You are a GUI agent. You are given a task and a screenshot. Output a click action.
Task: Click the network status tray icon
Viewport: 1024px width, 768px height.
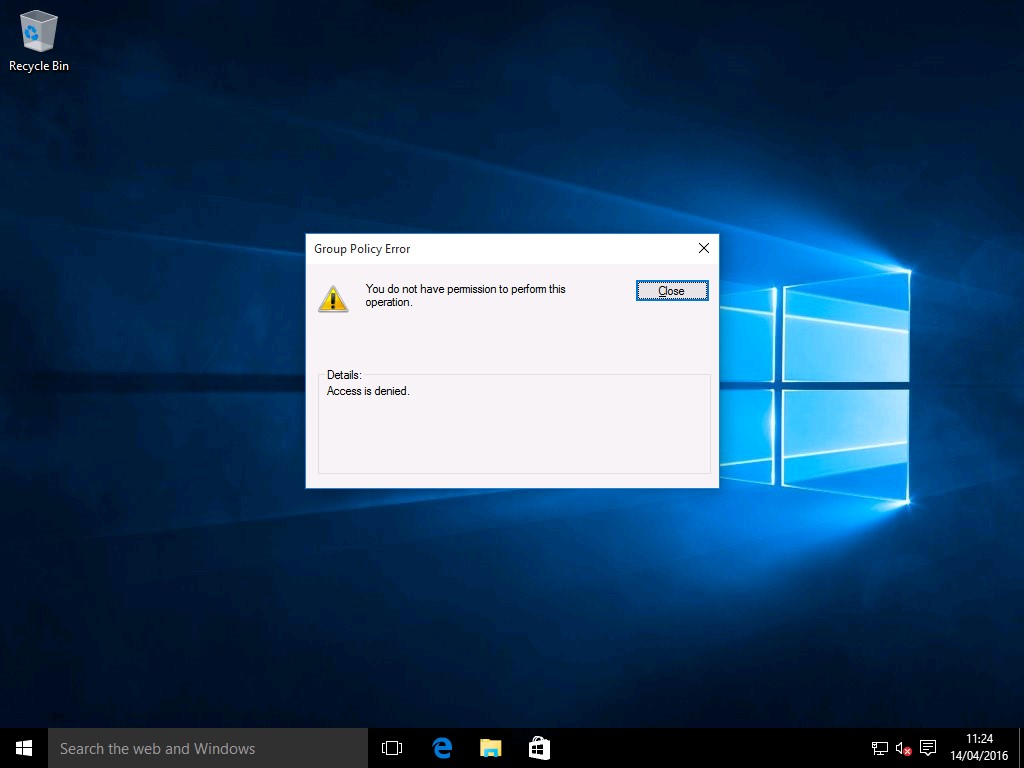[880, 748]
